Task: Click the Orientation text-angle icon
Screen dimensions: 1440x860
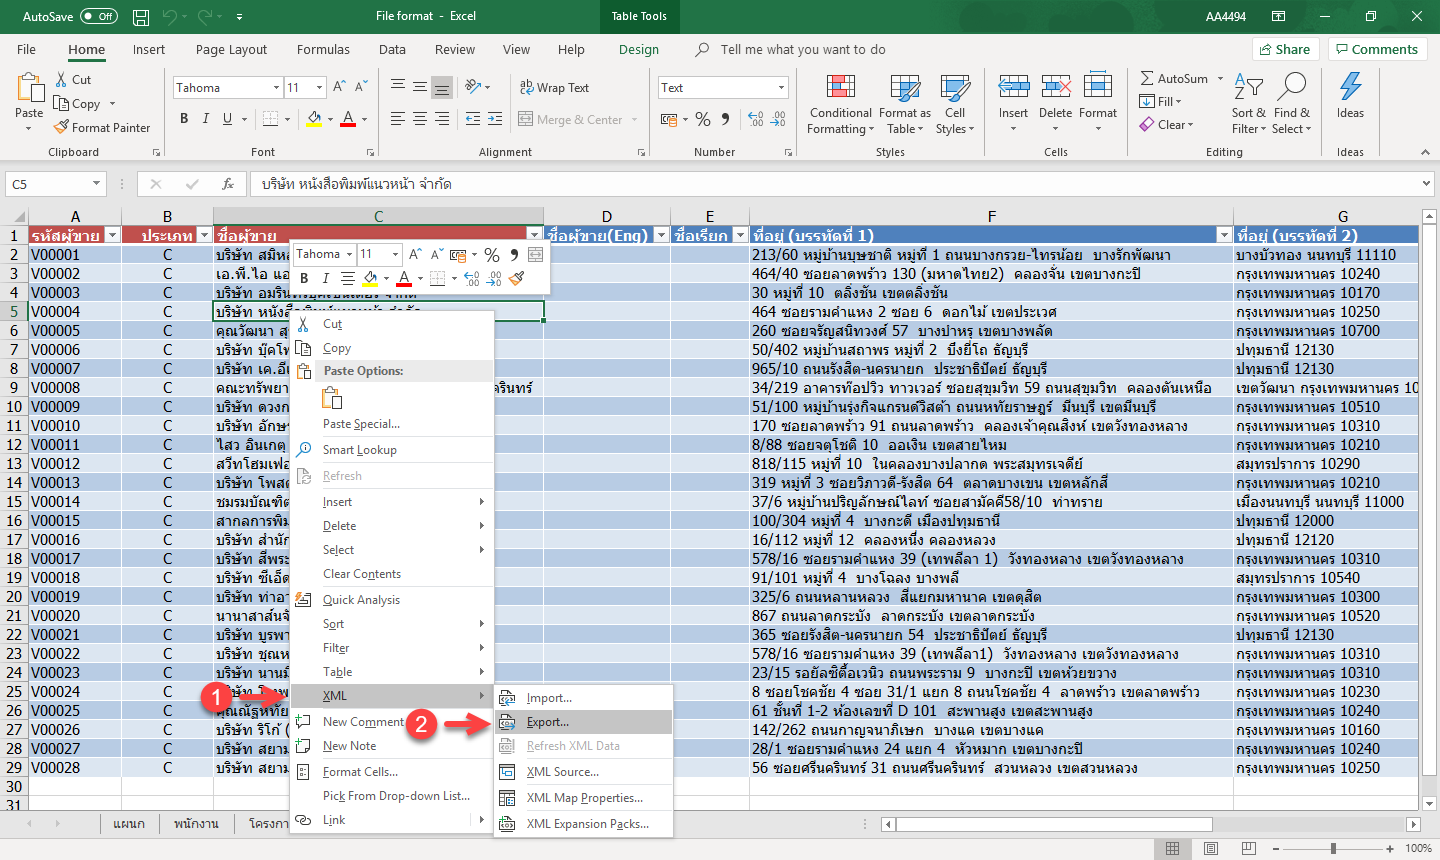Action: (472, 87)
